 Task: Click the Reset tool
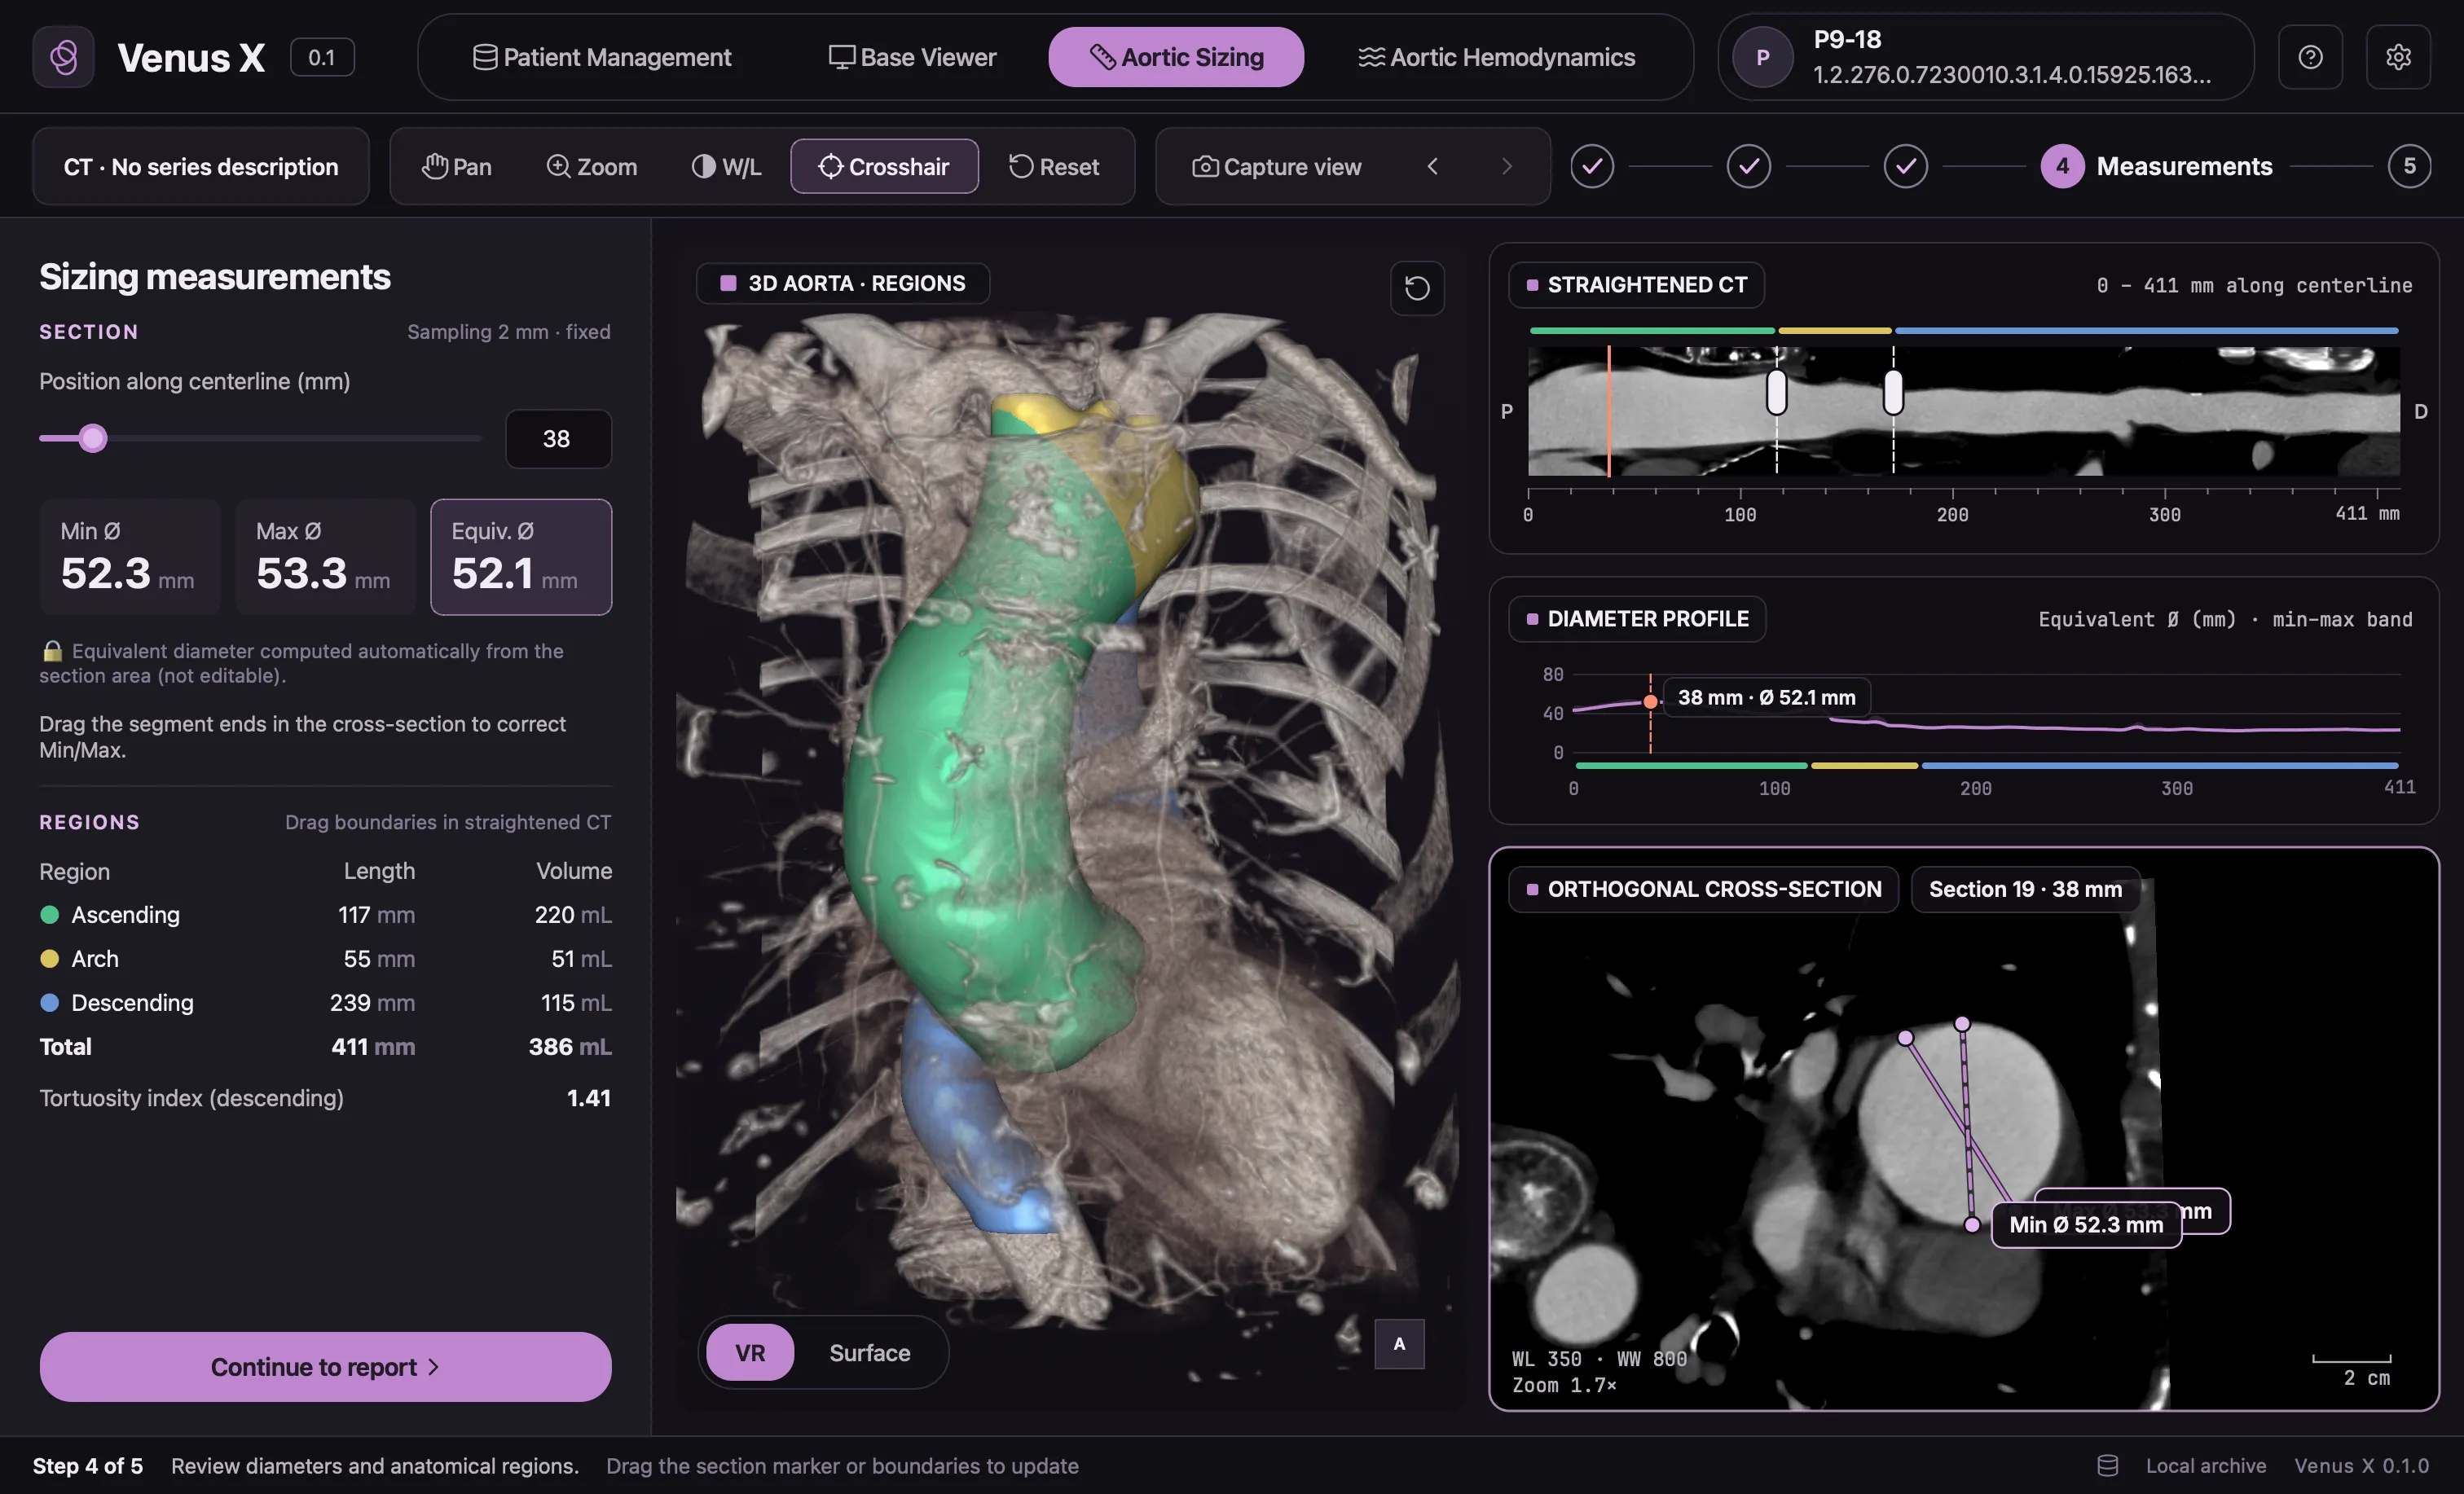1054,166
